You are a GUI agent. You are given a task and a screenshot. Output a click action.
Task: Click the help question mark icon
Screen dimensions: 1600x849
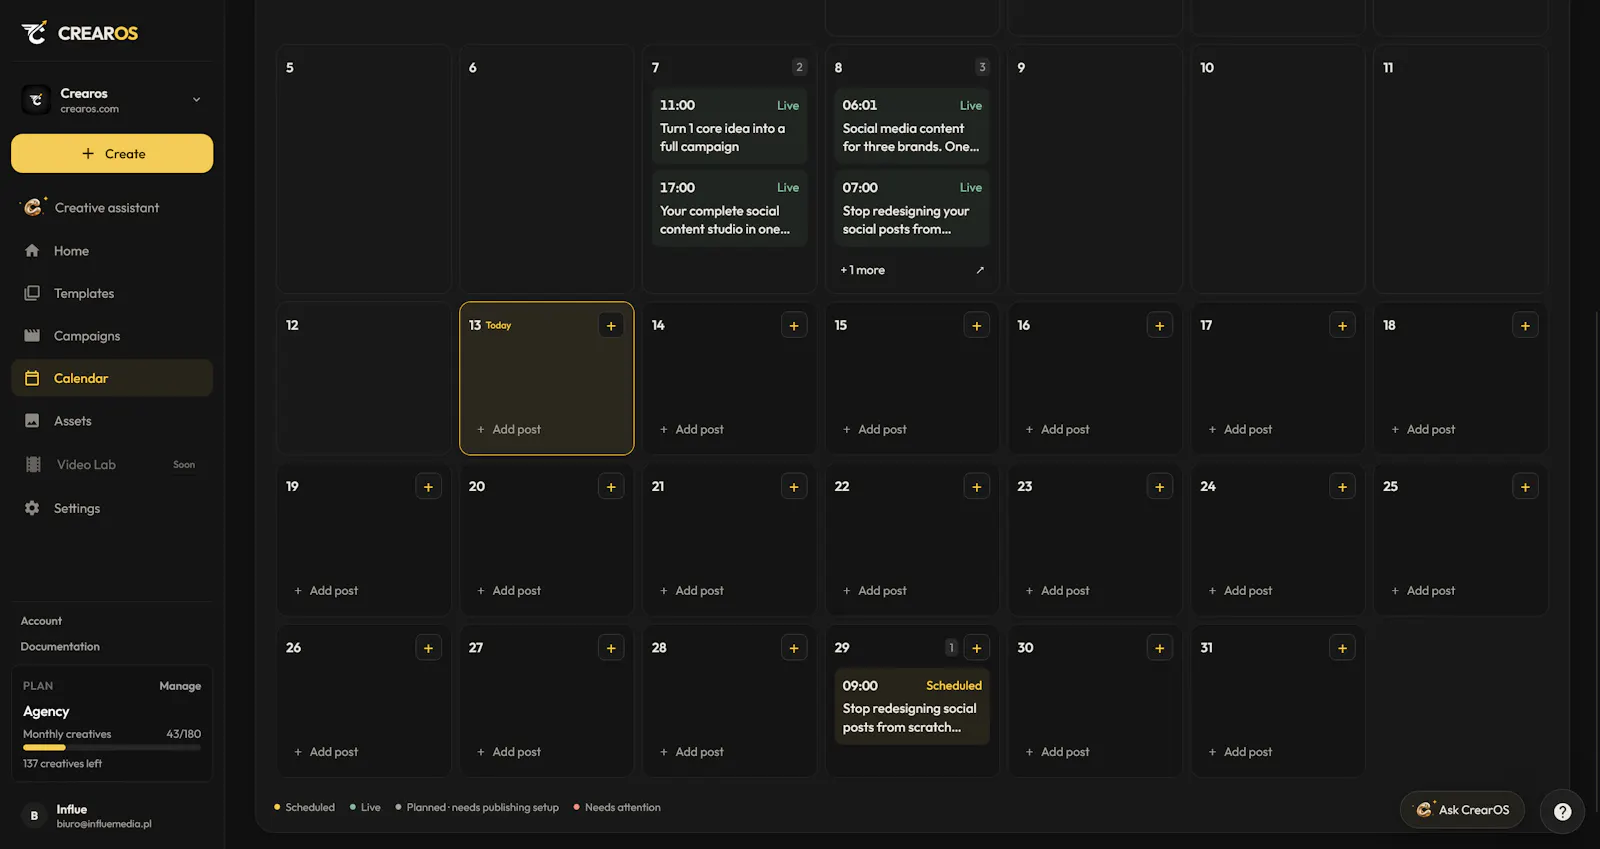pyautogui.click(x=1563, y=812)
